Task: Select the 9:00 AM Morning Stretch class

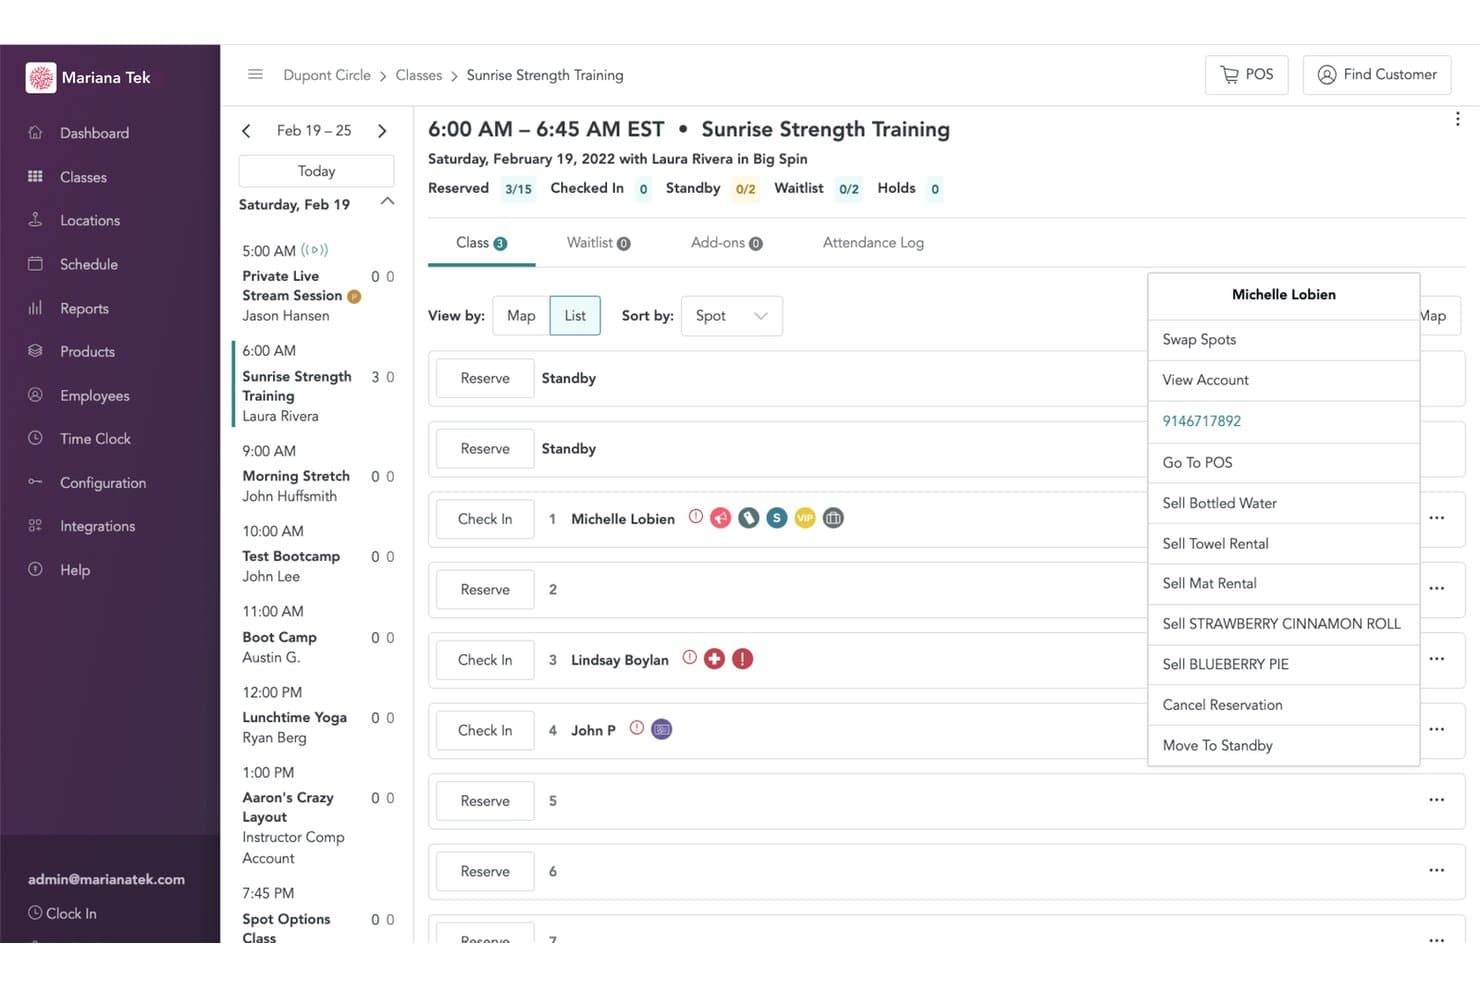Action: [x=316, y=473]
